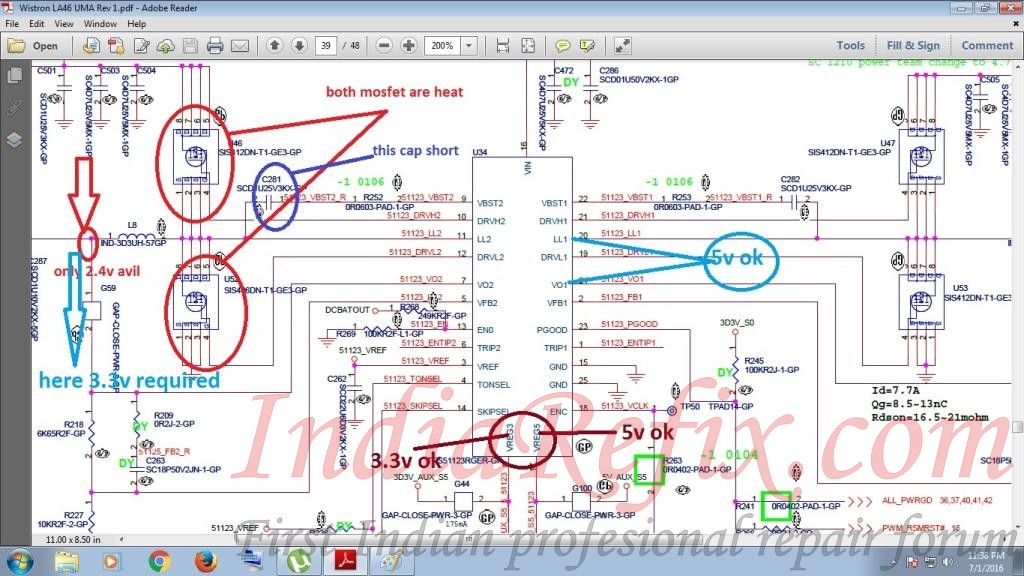The image size is (1024, 576).
Task: Click the highlight text icon
Action: [587, 46]
